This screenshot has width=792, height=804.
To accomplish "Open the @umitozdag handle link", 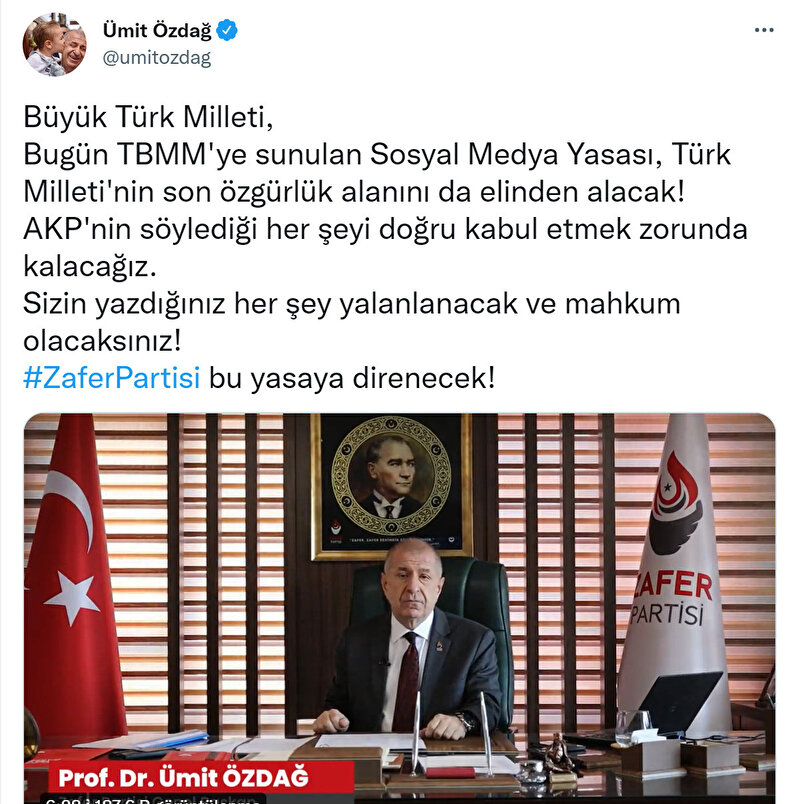I will click(x=157, y=58).
